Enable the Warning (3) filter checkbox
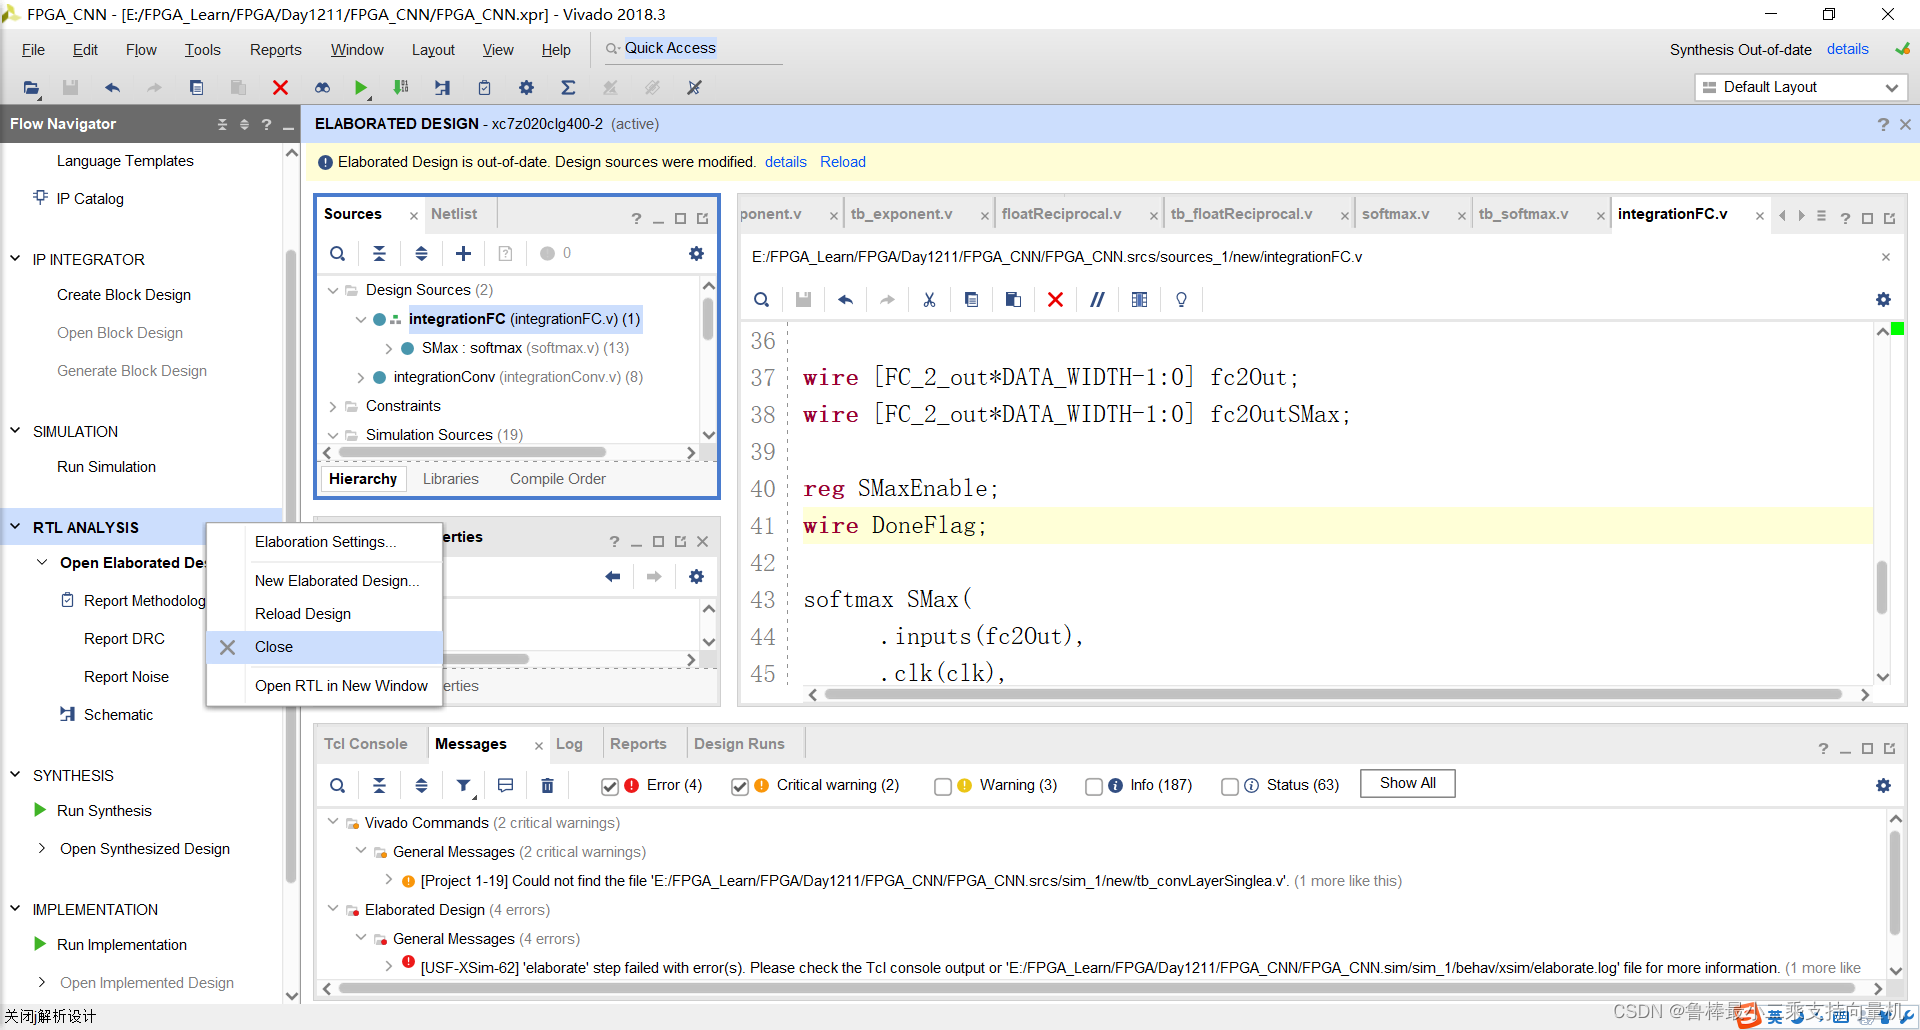 point(942,787)
